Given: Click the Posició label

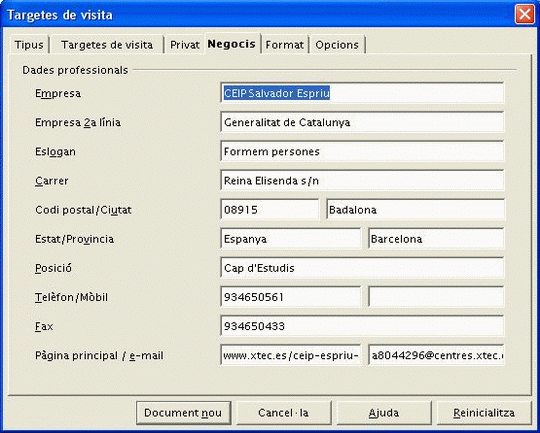Looking at the screenshot, I should click(x=53, y=268).
